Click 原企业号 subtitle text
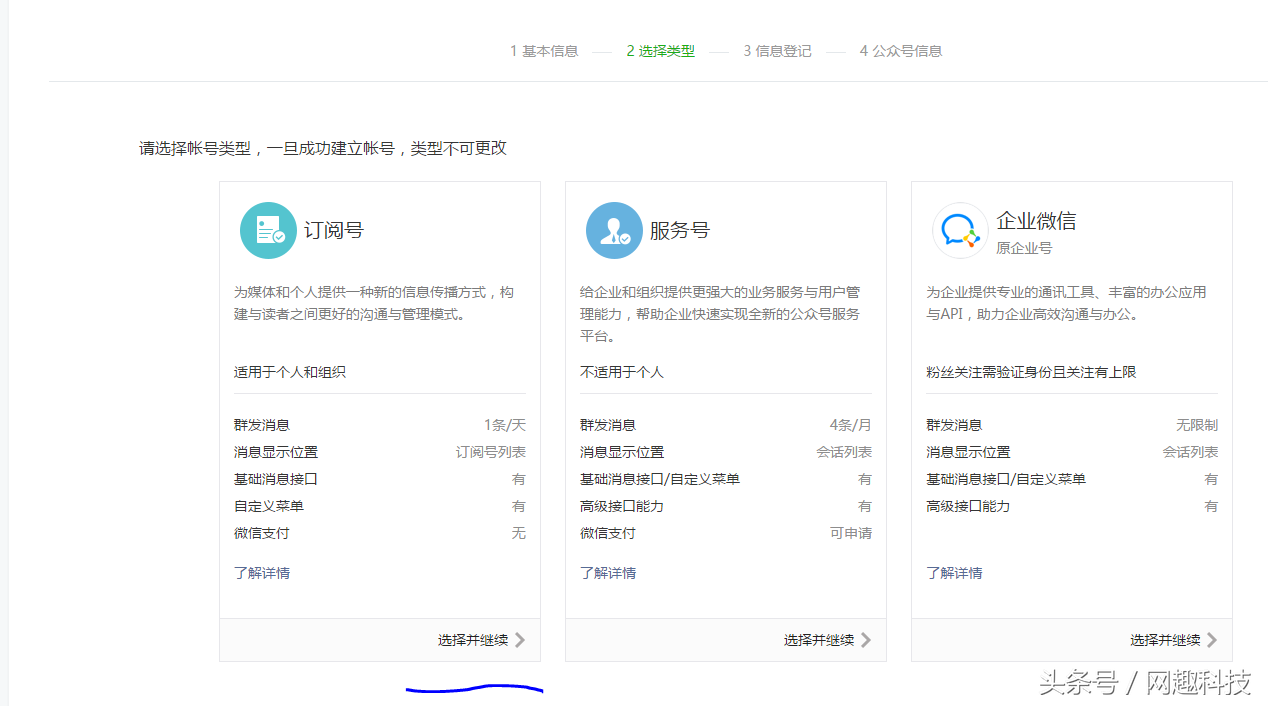 pyautogui.click(x=1024, y=248)
